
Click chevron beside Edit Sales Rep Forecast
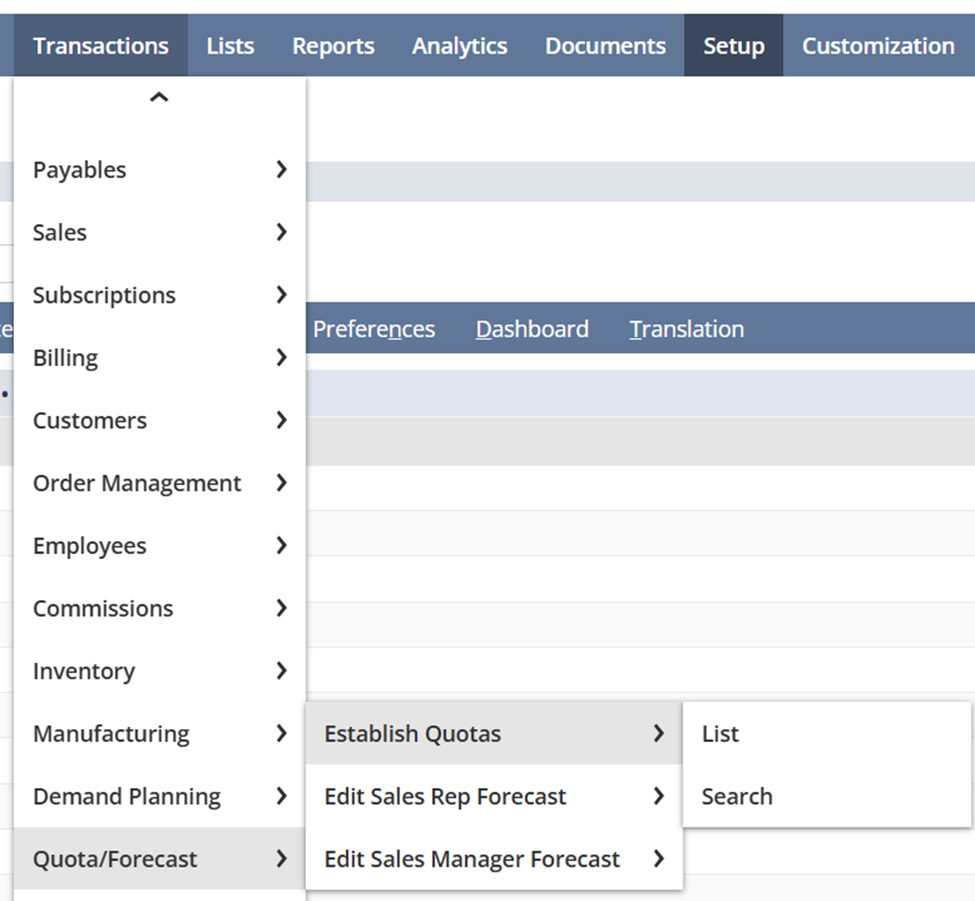click(658, 796)
